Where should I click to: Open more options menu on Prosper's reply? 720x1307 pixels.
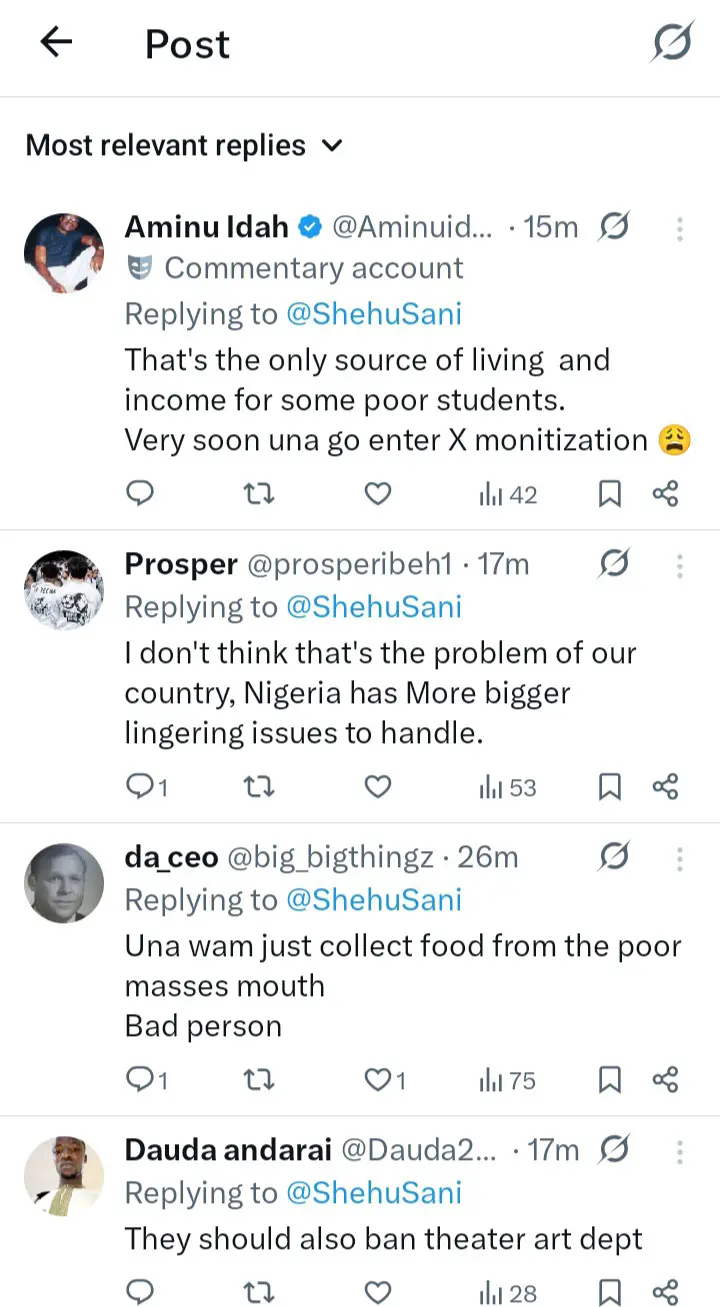tap(679, 566)
